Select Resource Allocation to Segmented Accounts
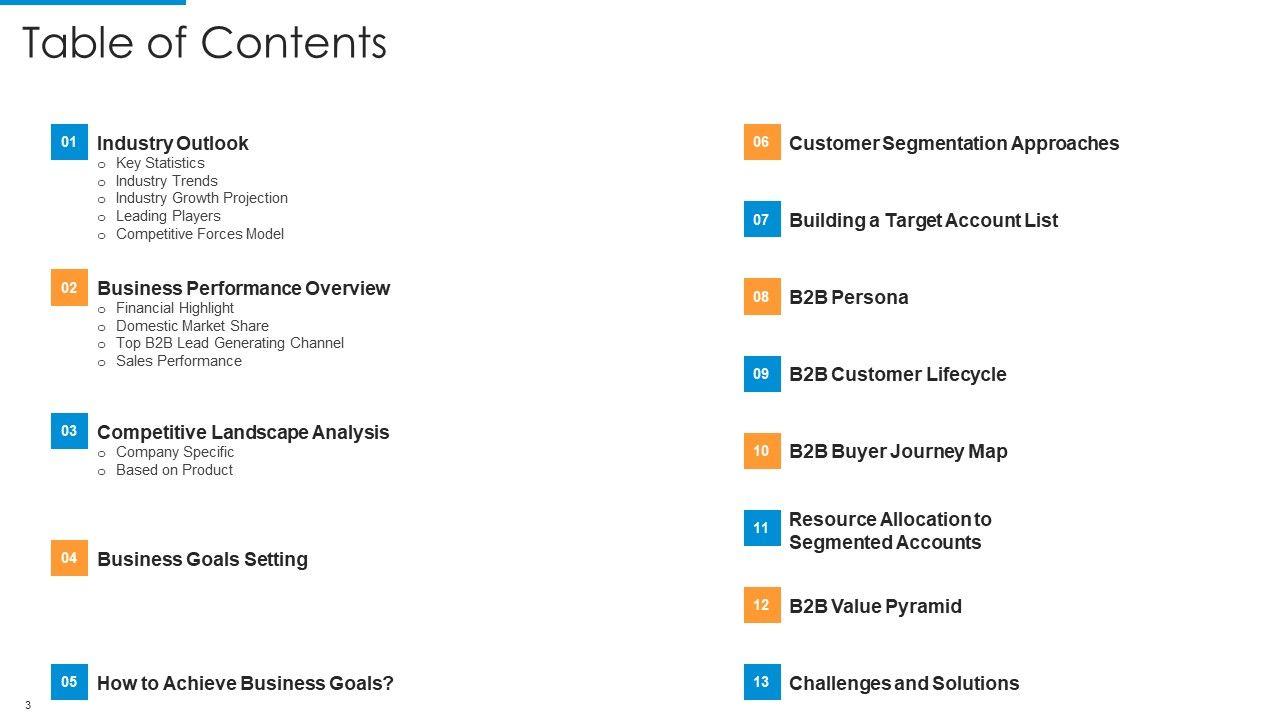1280x720 pixels. tap(889, 531)
